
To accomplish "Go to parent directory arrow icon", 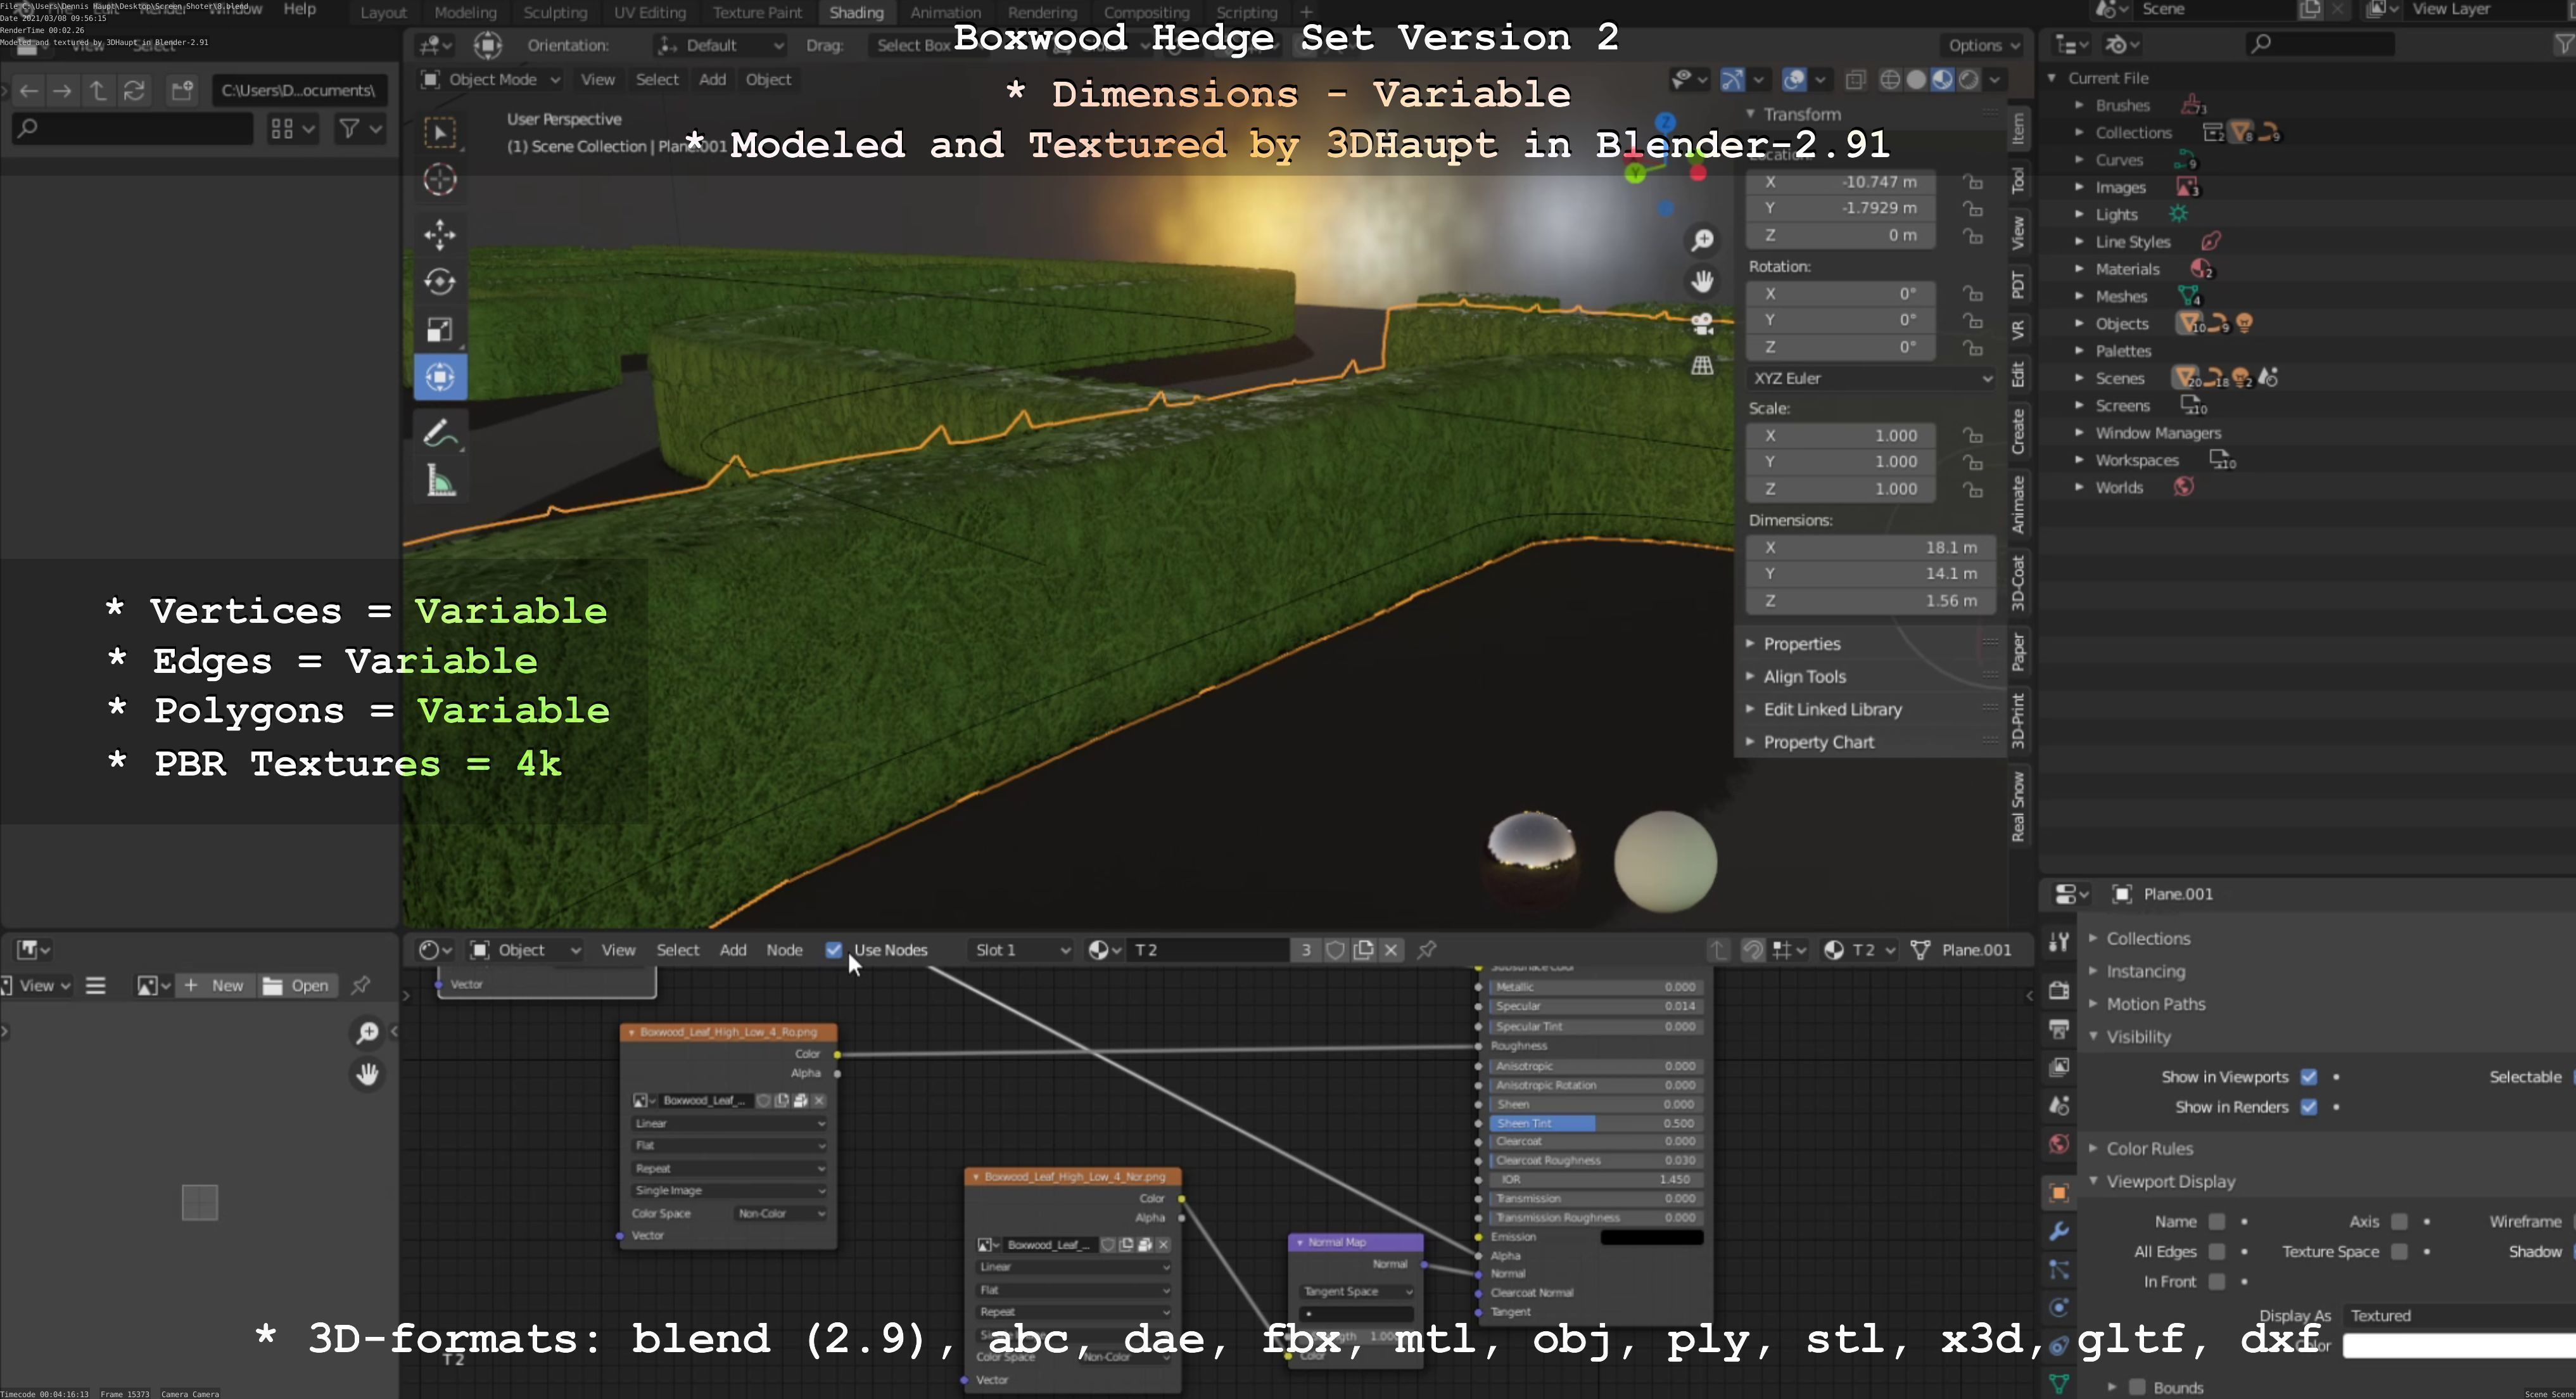I will pos(98,91).
